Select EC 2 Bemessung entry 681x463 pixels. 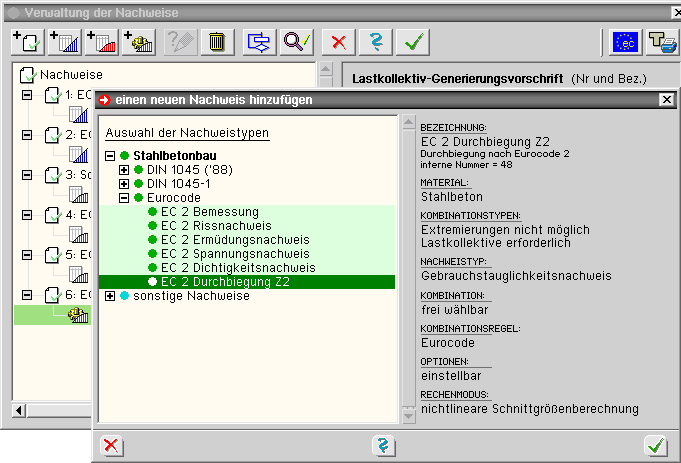pos(209,212)
